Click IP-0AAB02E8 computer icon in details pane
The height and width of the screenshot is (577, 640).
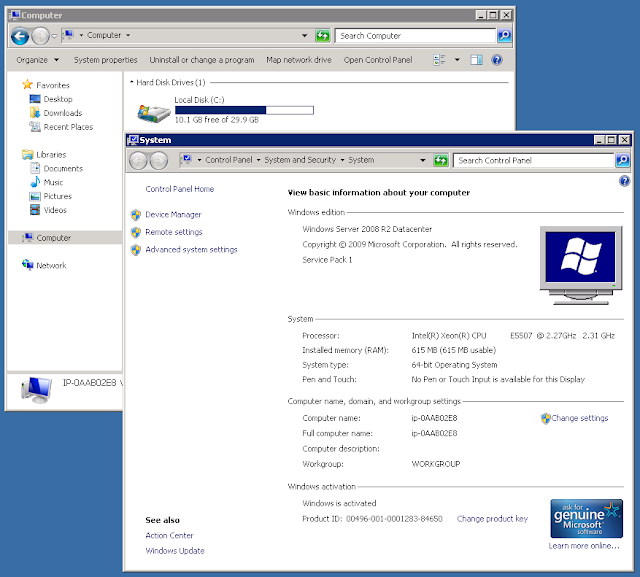(36, 390)
